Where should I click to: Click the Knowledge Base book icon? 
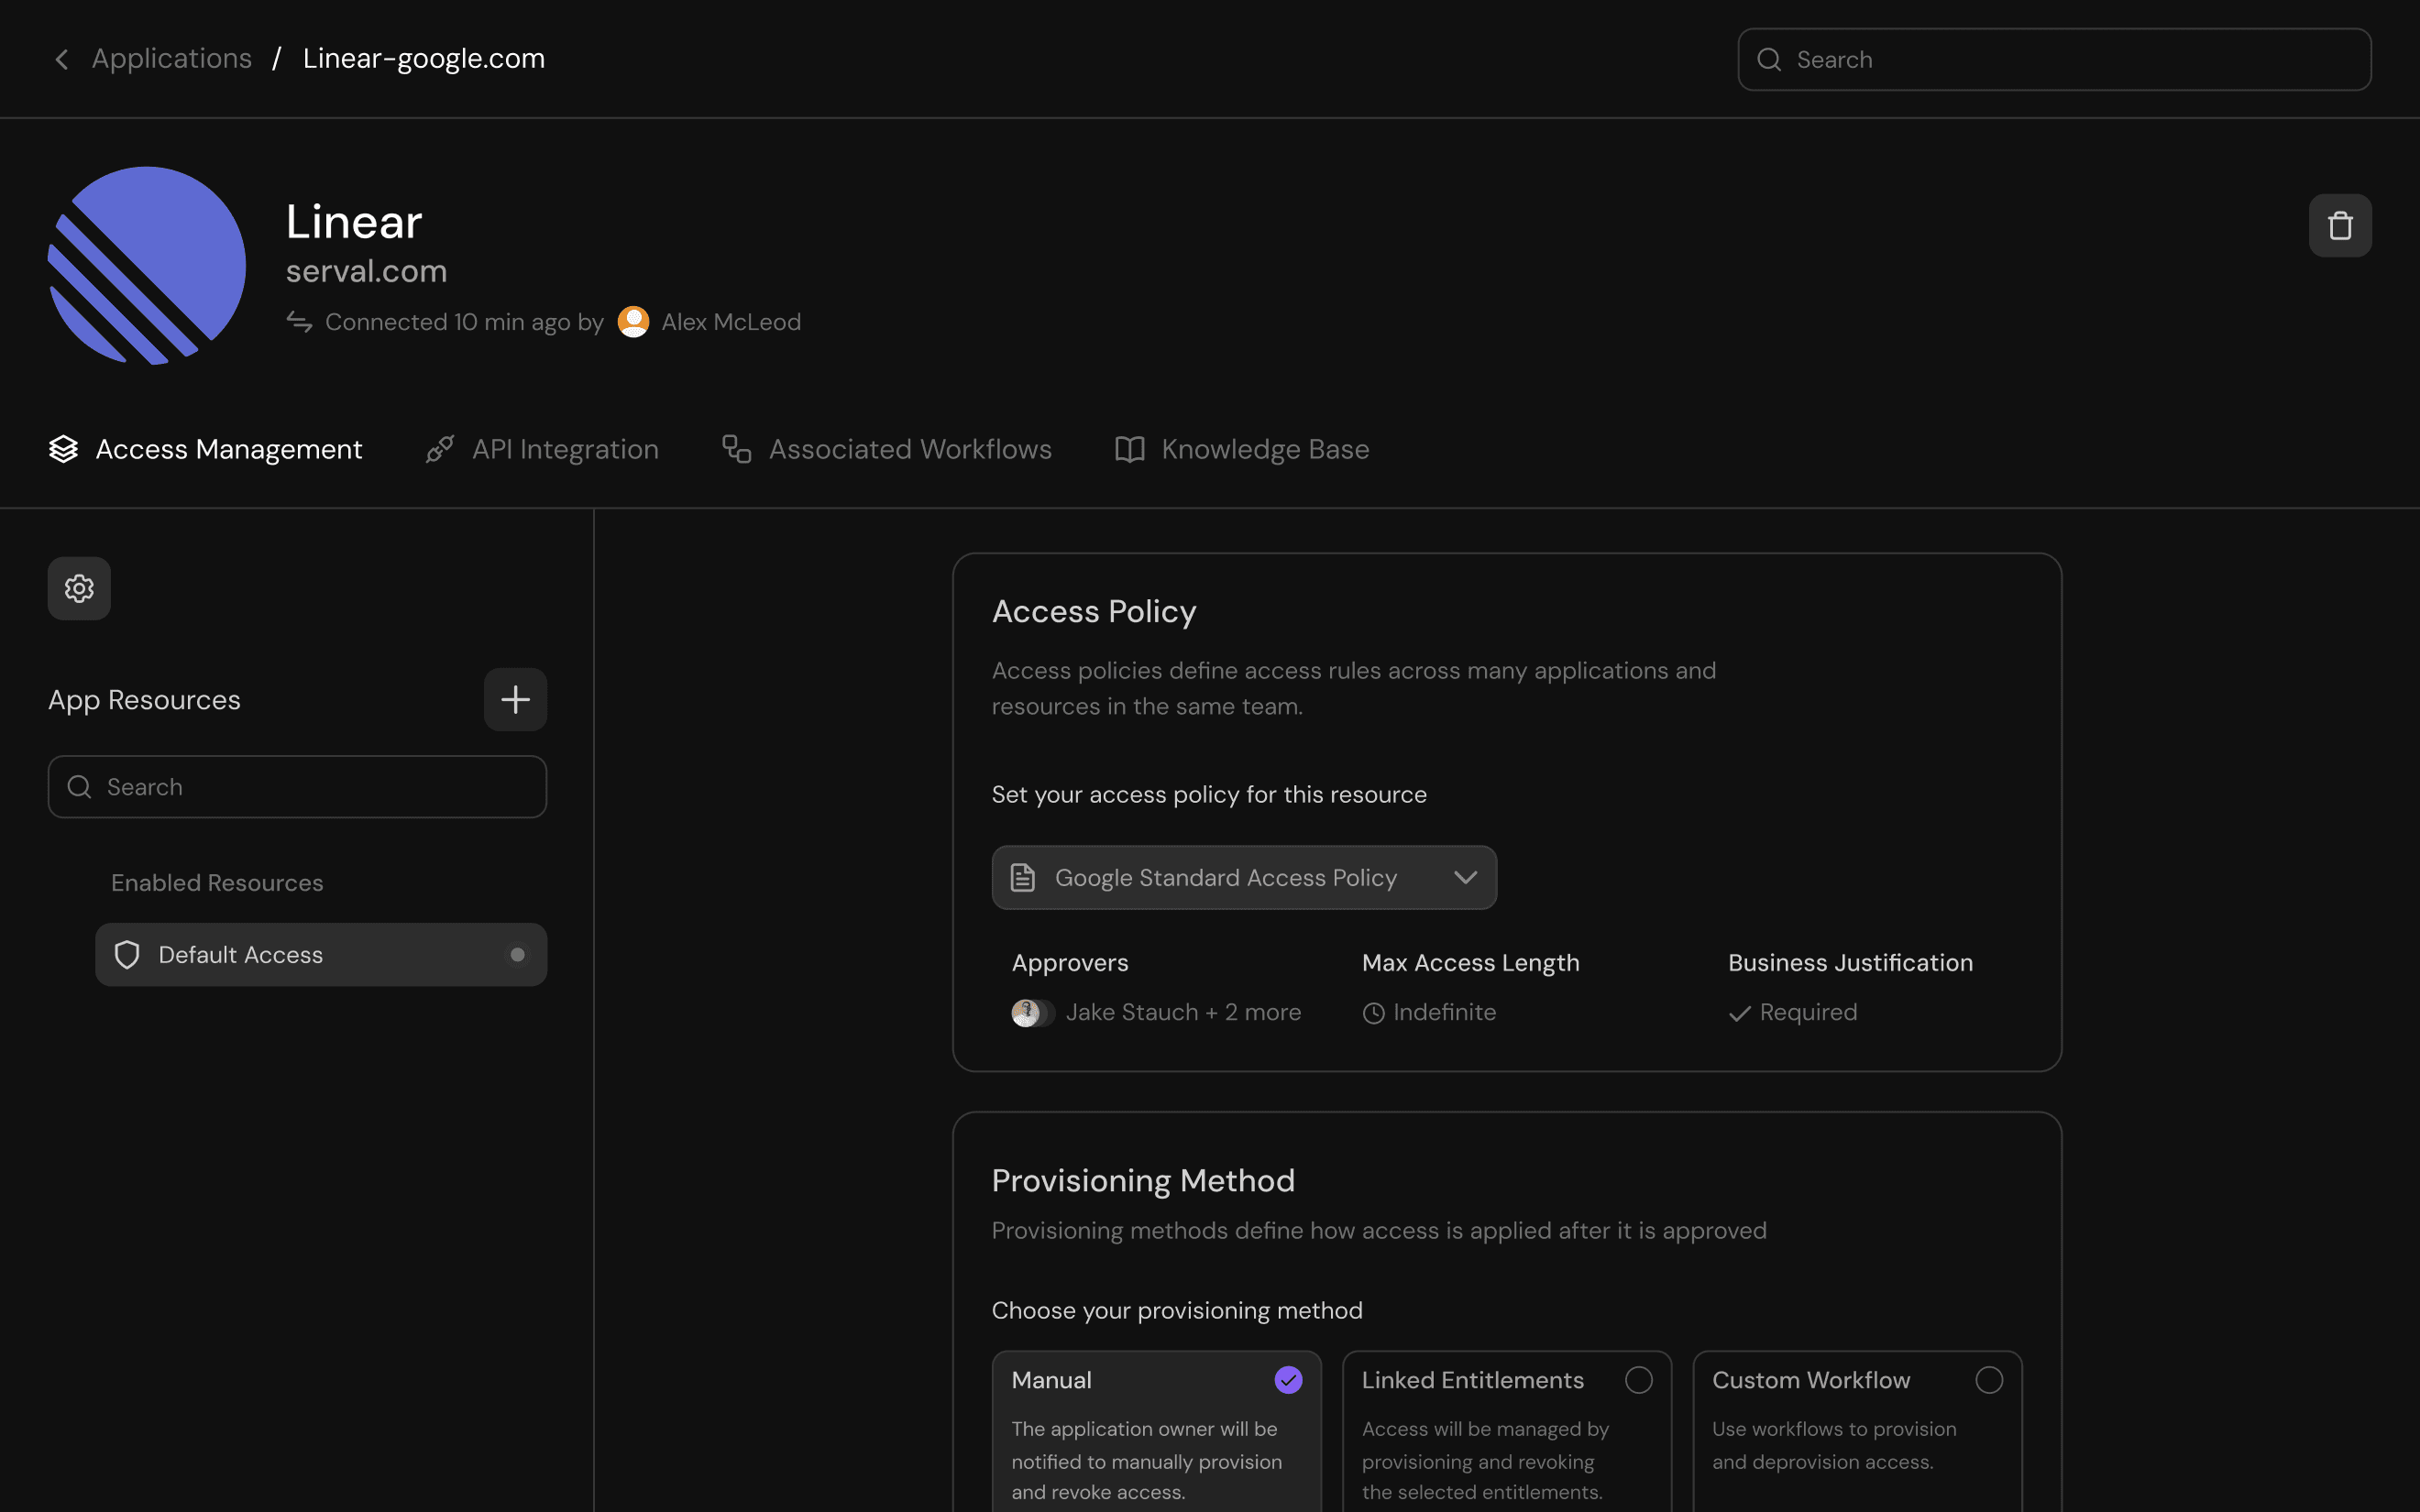(1130, 450)
